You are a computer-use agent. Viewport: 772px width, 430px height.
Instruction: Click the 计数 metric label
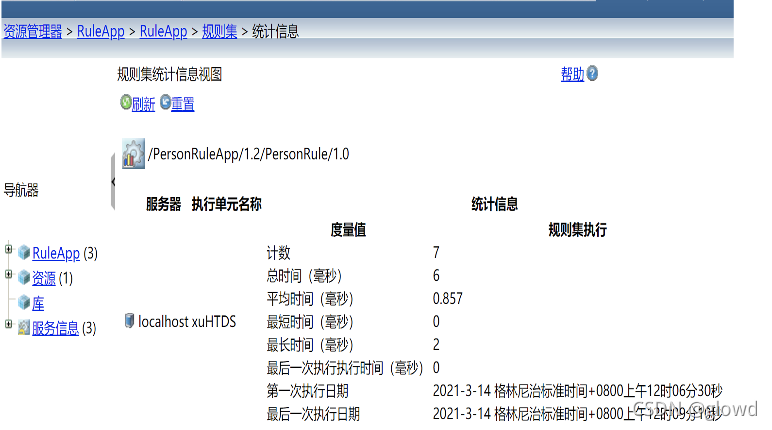279,253
